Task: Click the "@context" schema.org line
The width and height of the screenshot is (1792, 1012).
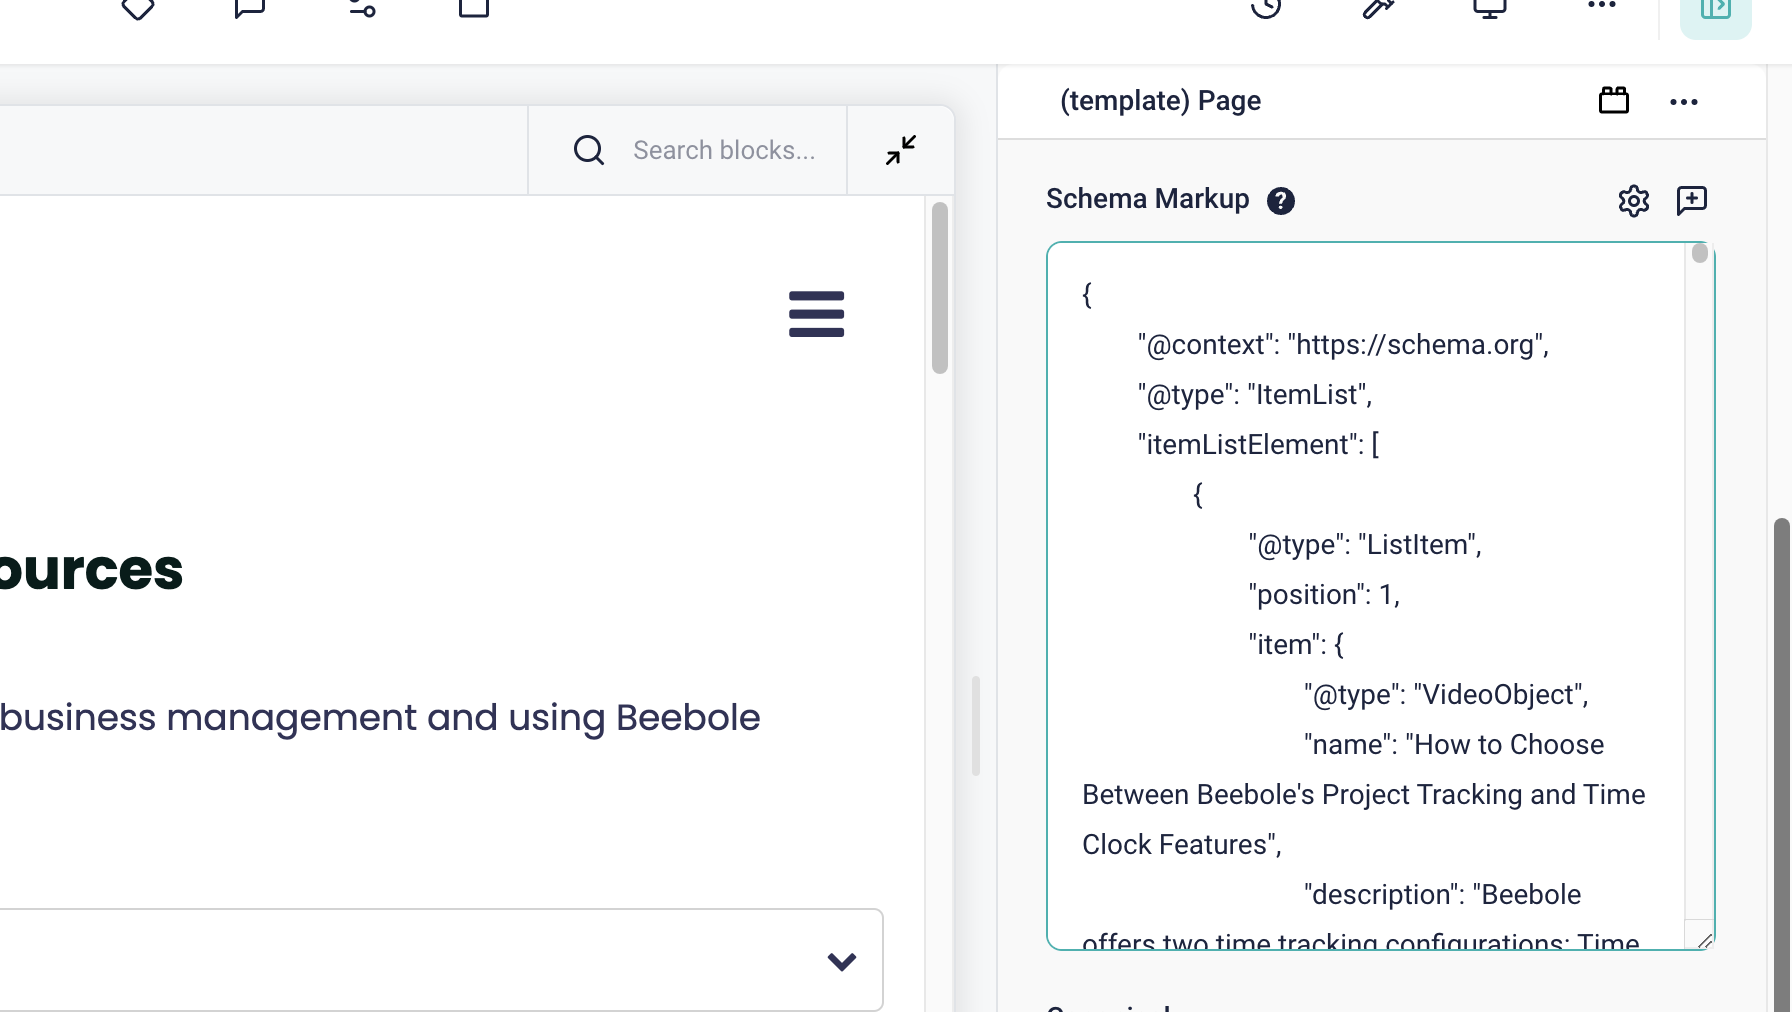Action: (1343, 345)
